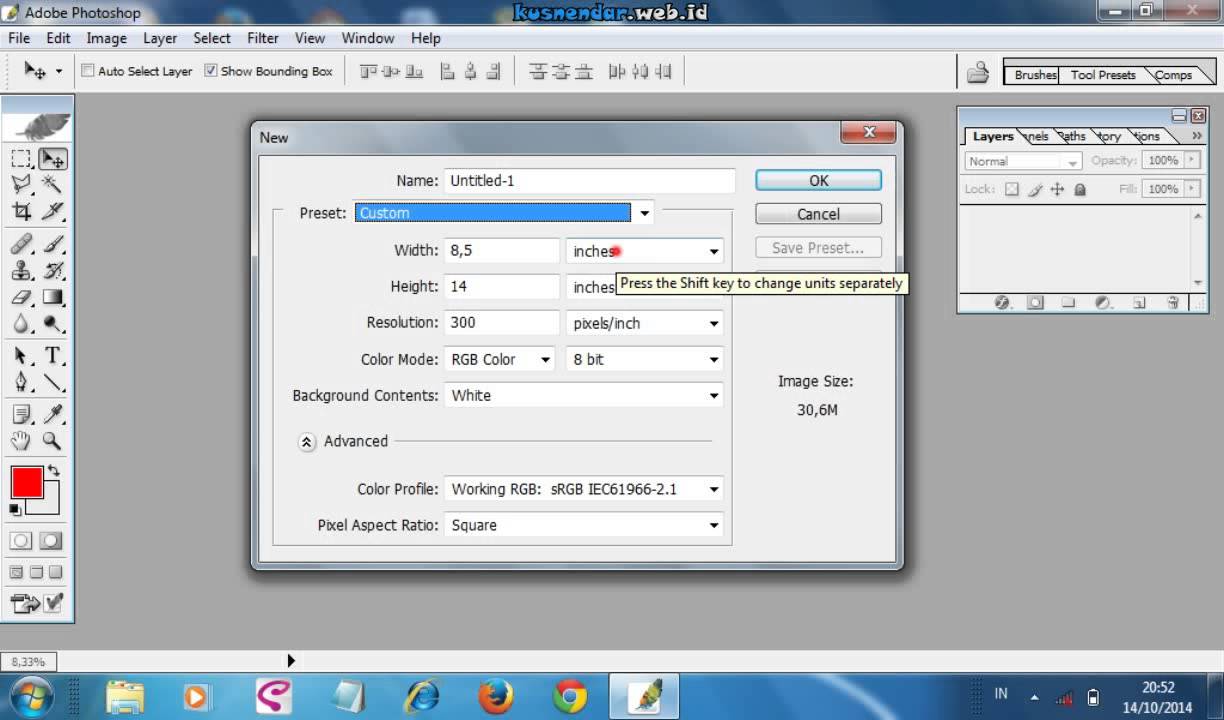Select the Blur tool

[21, 323]
